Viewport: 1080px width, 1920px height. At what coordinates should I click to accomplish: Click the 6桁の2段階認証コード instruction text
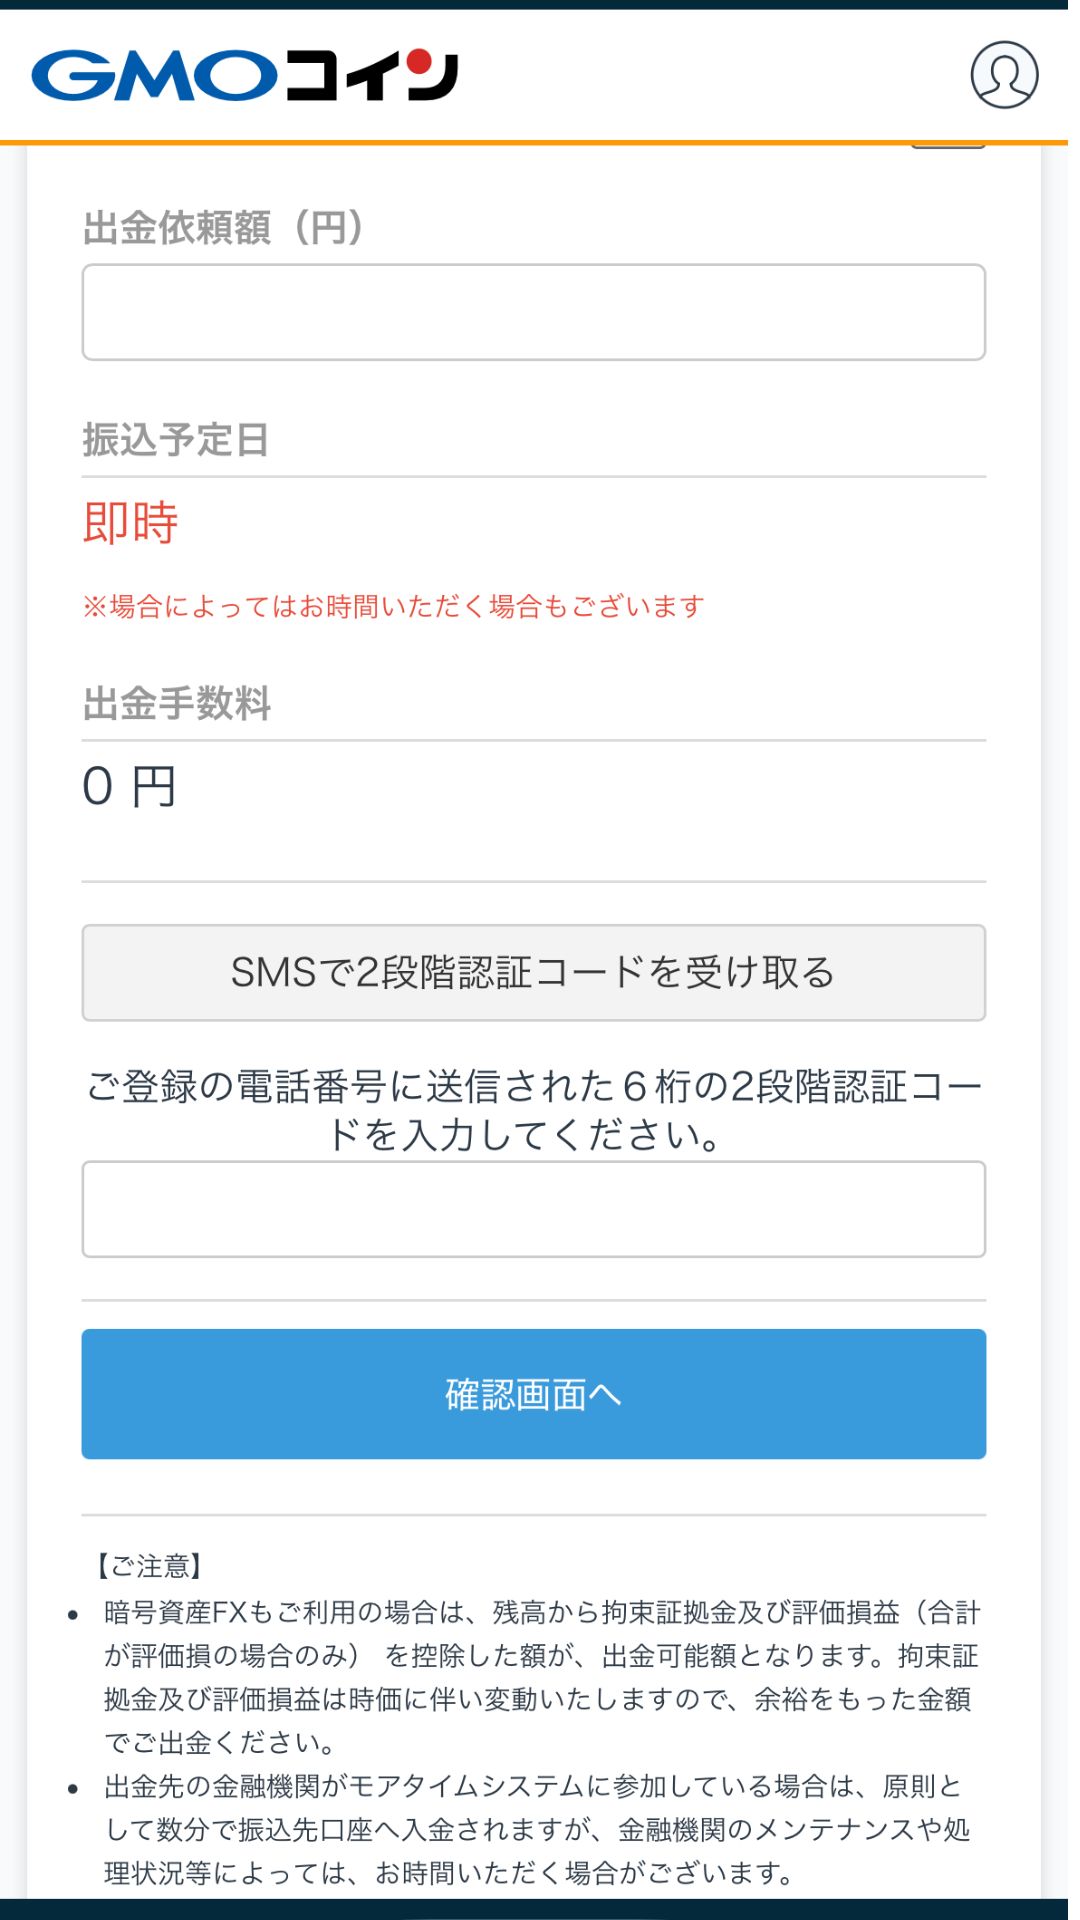(x=533, y=1110)
